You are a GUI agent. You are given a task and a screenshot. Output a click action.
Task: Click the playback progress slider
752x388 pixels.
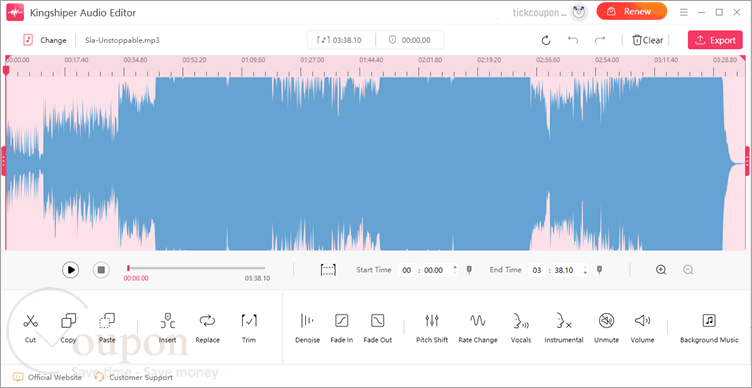coord(196,268)
